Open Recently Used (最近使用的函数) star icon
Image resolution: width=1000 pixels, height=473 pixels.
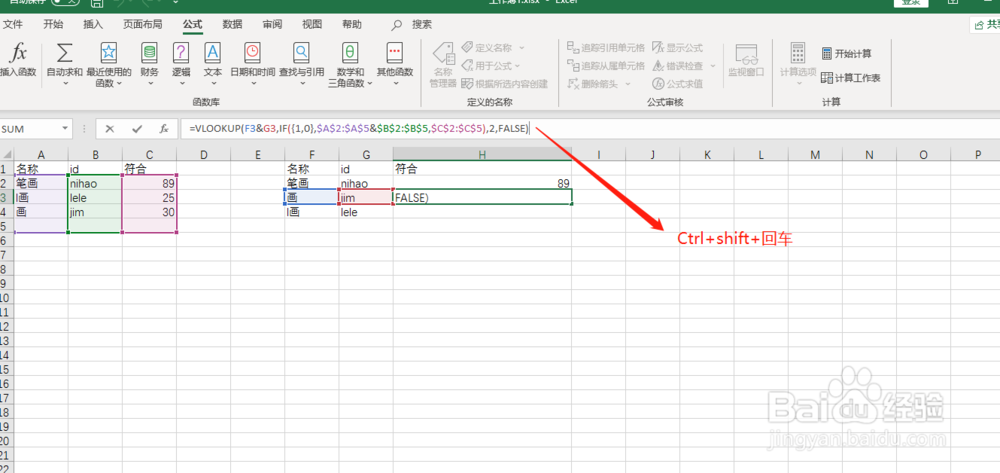(x=109, y=53)
